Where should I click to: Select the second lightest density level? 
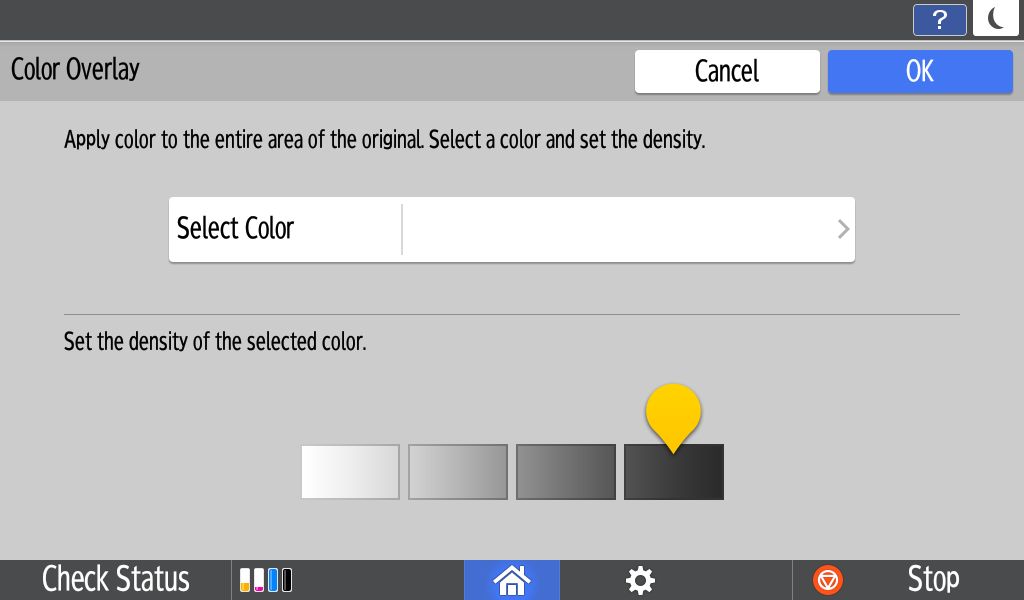point(458,472)
